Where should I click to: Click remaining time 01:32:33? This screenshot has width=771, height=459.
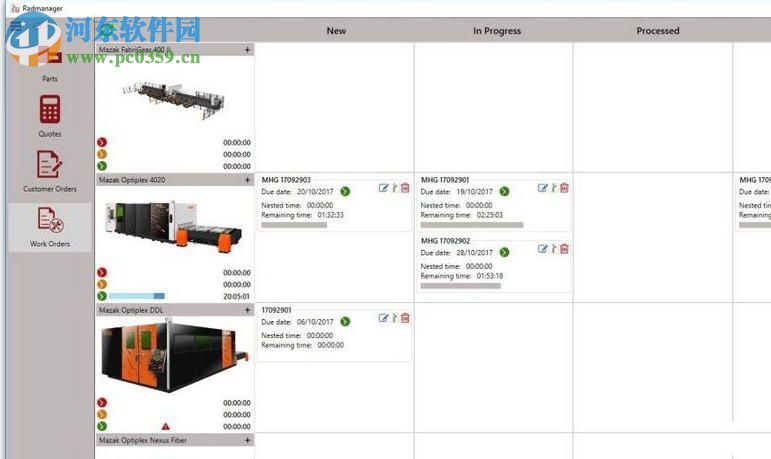(330, 215)
